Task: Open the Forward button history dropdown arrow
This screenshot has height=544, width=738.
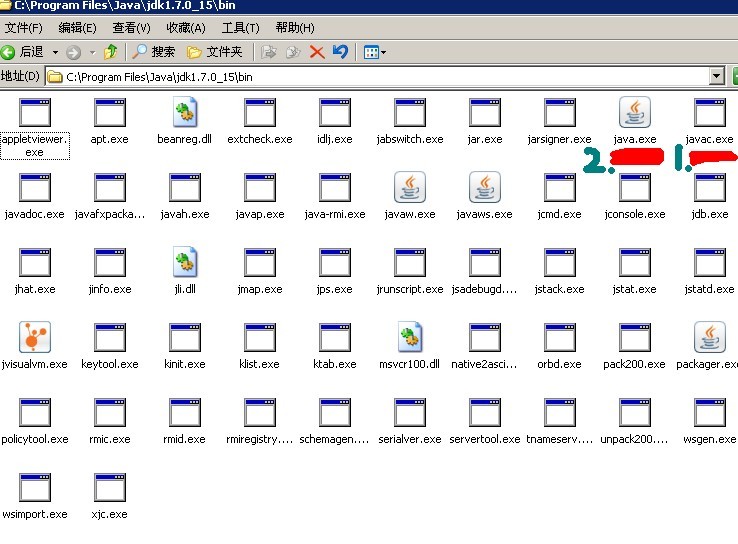Action: [93, 52]
